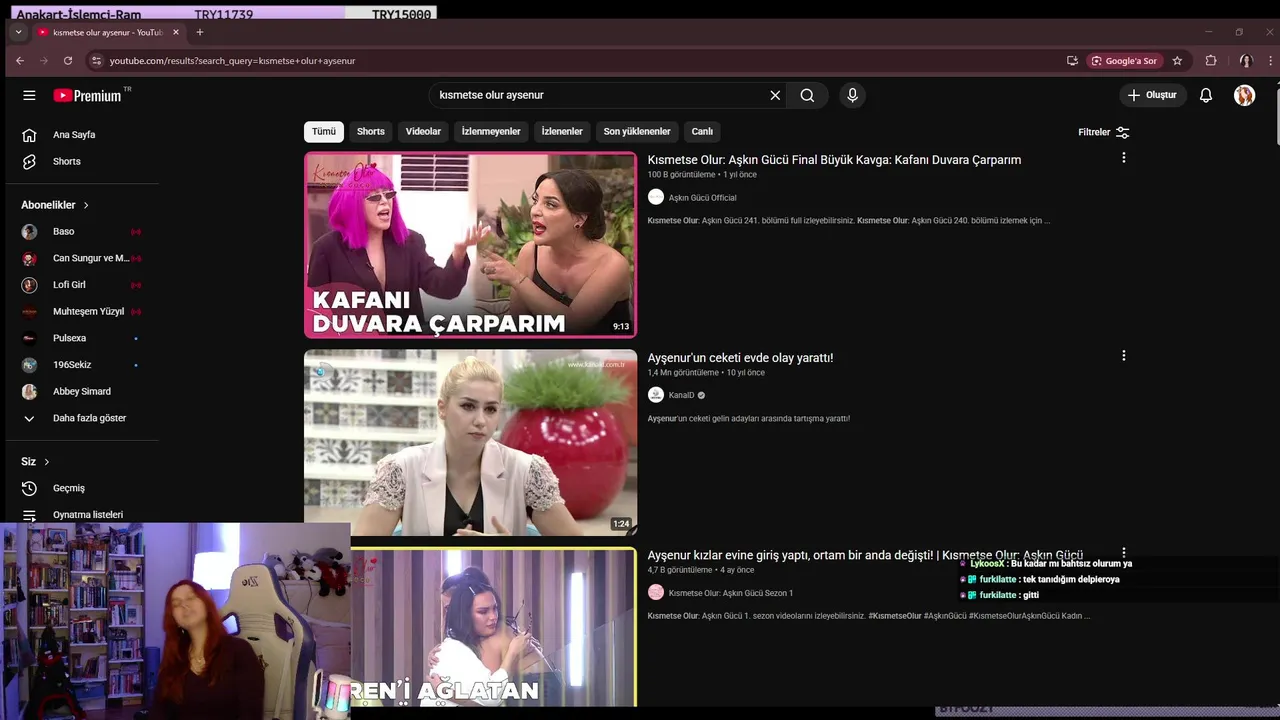The image size is (1280, 720).
Task: Open the notifications bell
Action: [1206, 95]
